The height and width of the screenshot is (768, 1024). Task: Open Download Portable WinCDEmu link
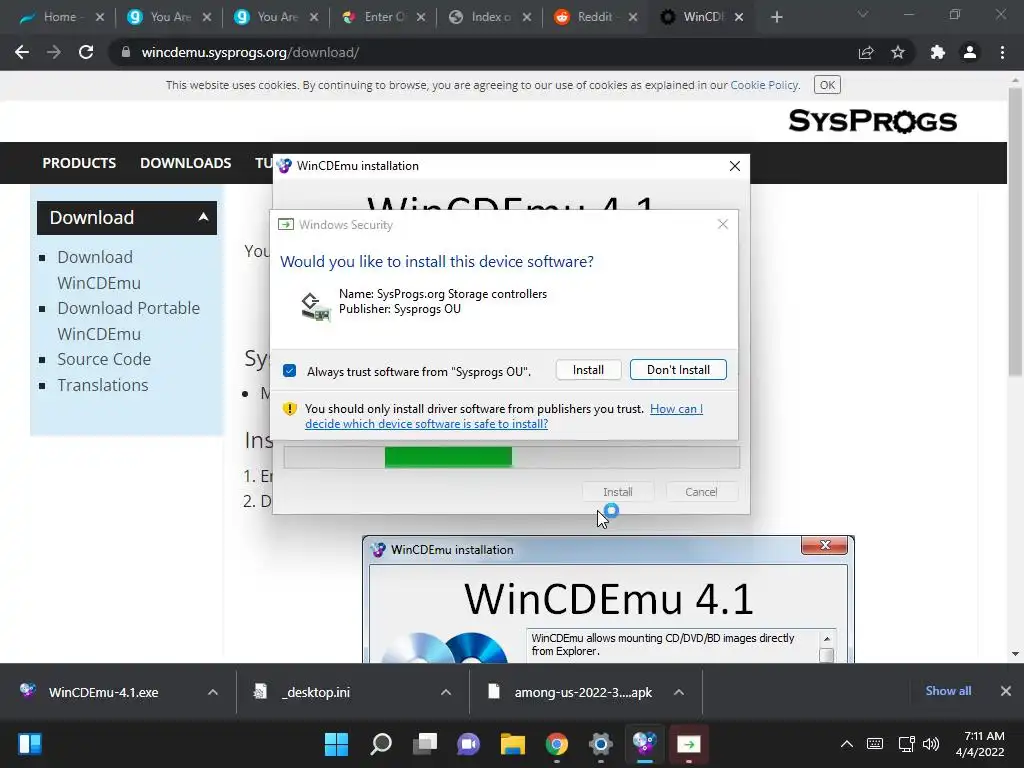pos(128,321)
